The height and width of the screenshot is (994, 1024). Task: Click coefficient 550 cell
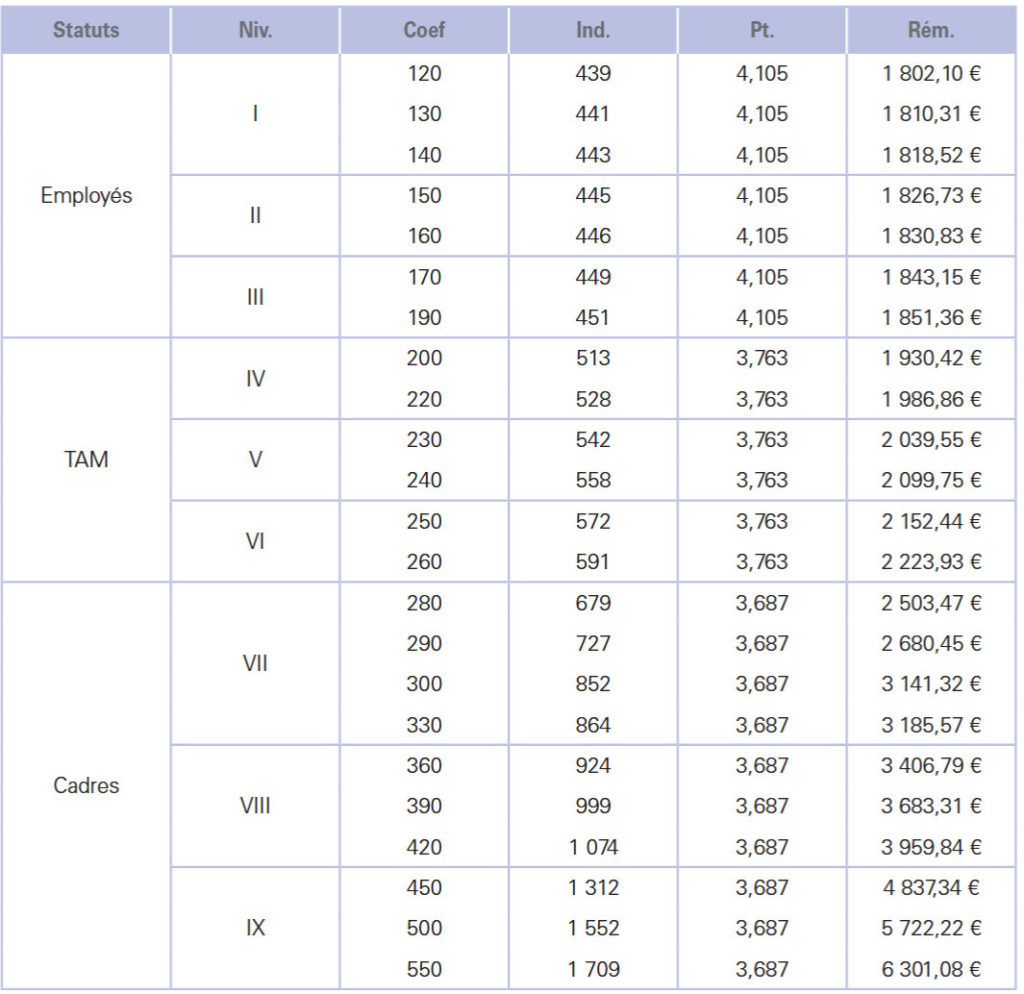[424, 969]
